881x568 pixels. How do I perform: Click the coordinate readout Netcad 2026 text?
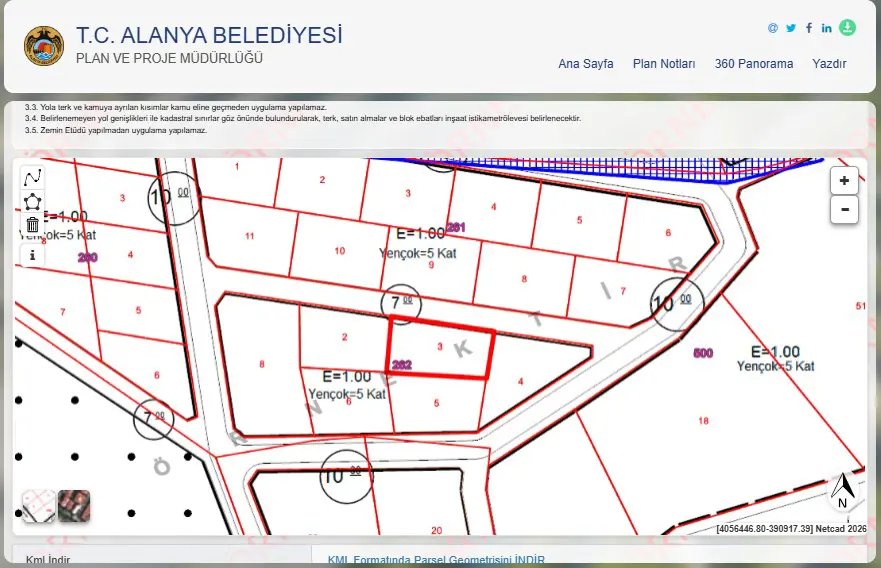tap(791, 529)
